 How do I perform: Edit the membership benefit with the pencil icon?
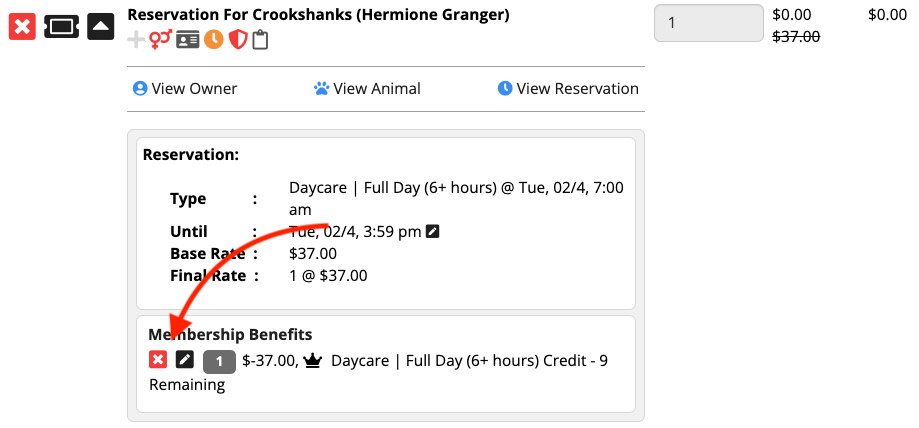pos(185,359)
